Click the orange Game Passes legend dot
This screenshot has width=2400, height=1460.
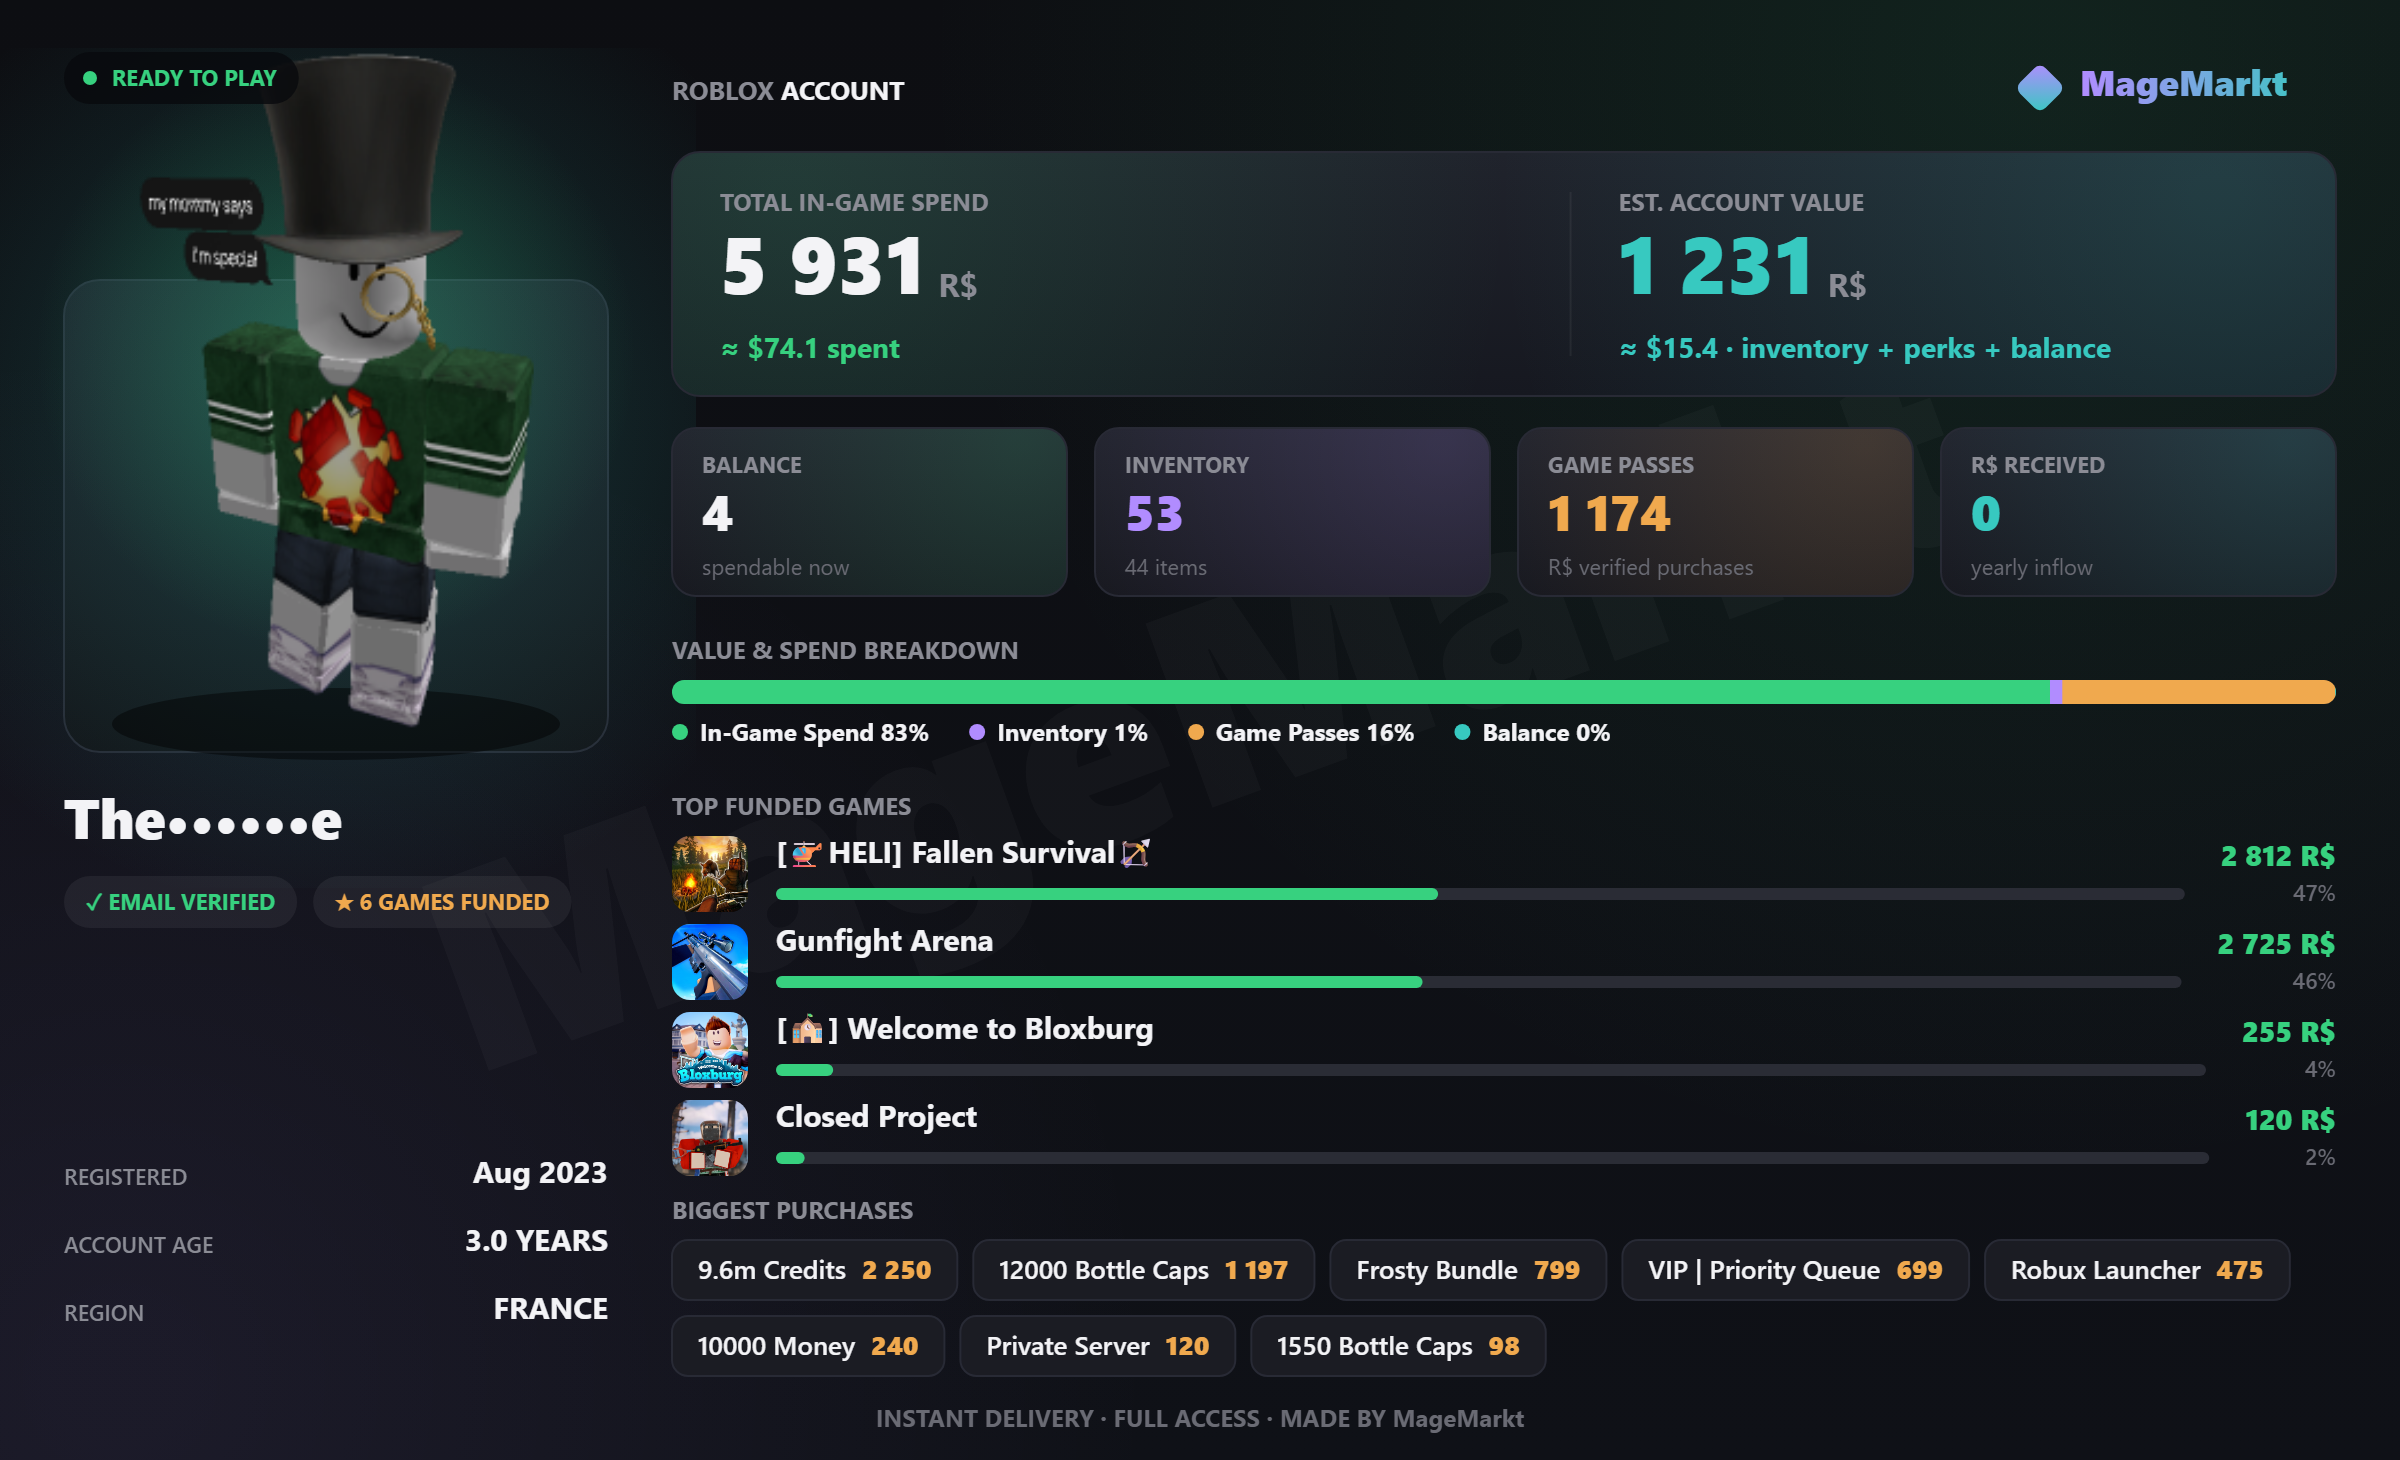1195,732
